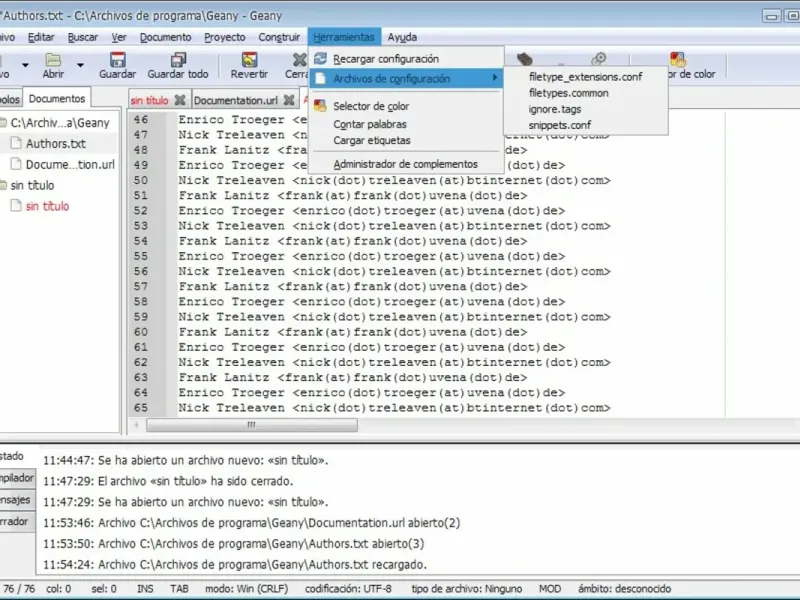800x600 pixels.
Task: Click the Cerrar X icon in toolbar
Action: 299,60
